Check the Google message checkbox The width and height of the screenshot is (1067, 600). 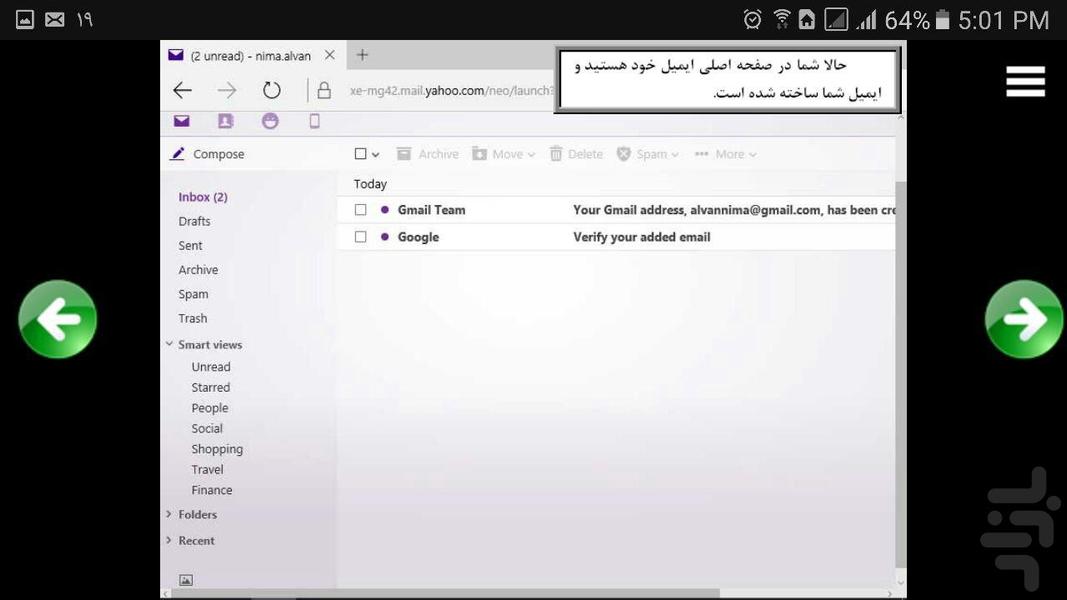361,237
